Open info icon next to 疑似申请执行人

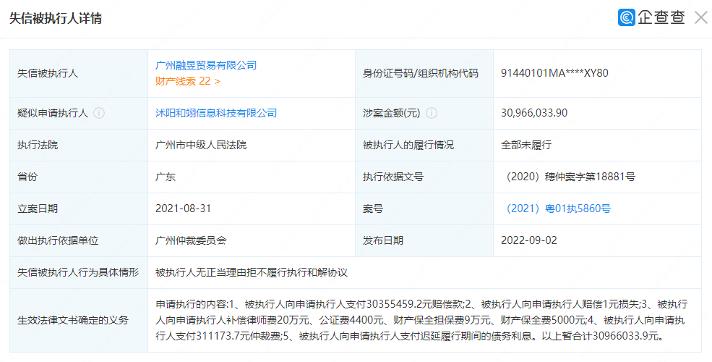coord(99,113)
